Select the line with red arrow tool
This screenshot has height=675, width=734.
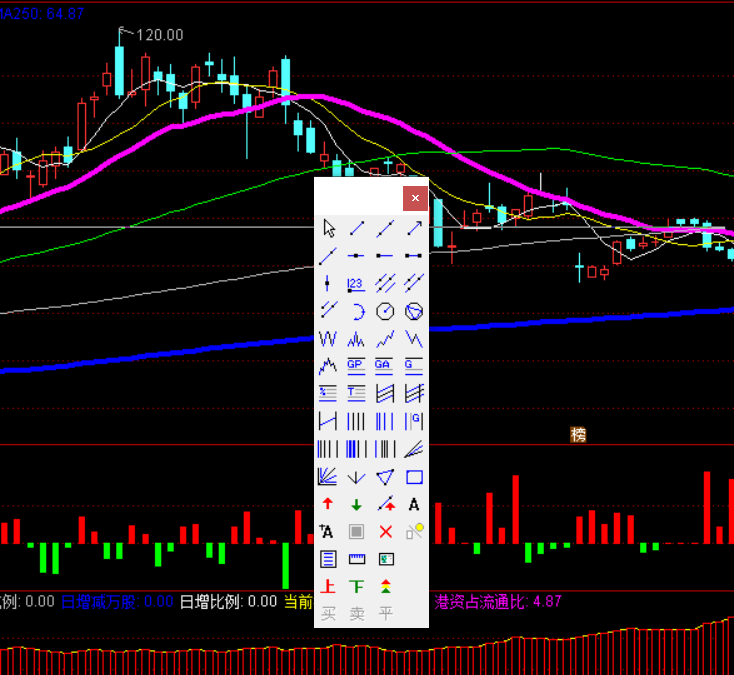pyautogui.click(x=386, y=504)
